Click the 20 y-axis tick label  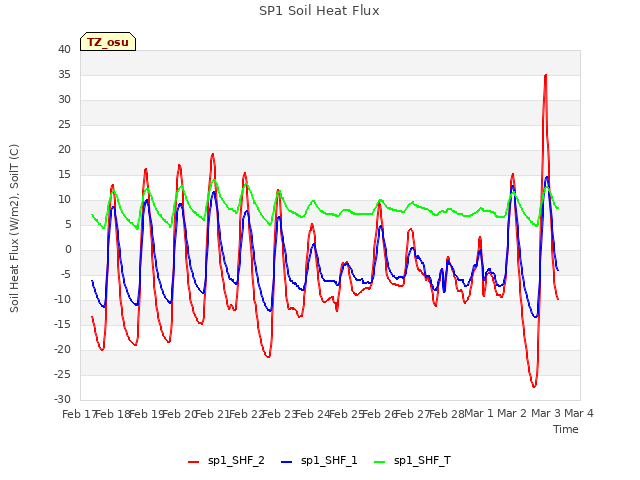click(x=64, y=149)
